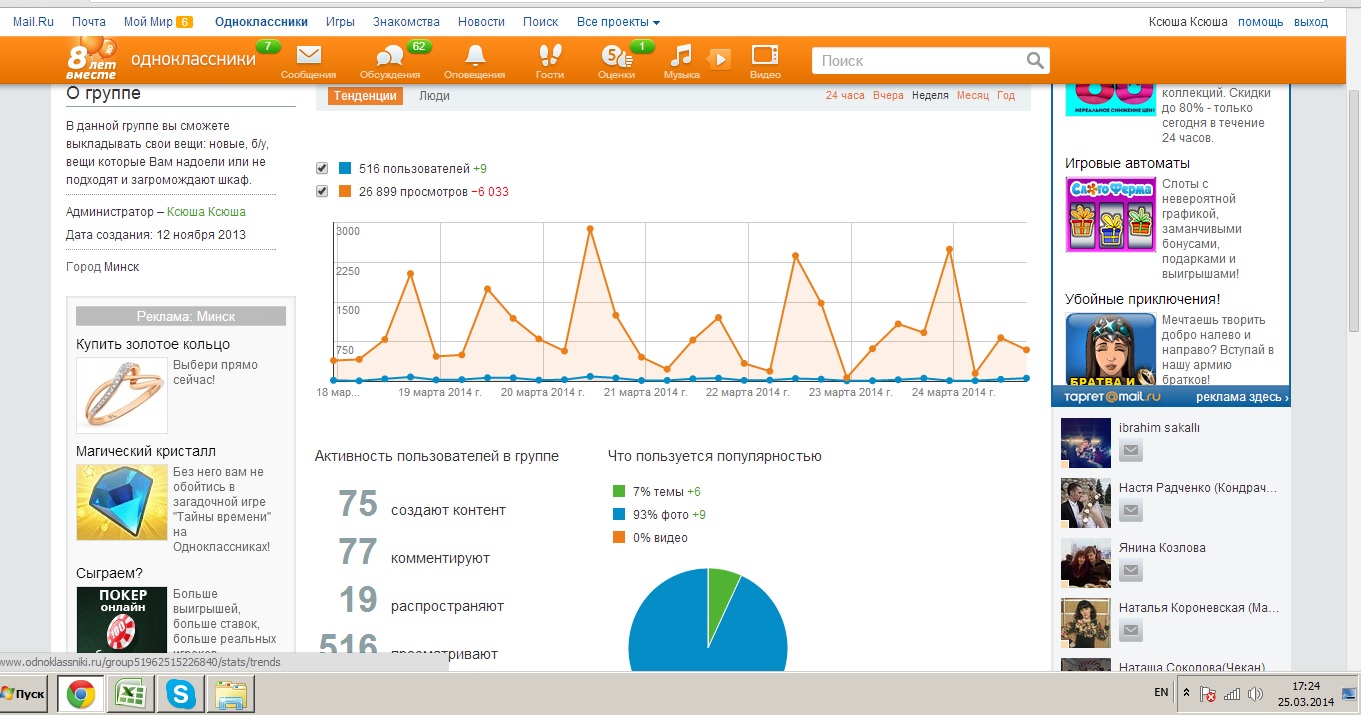
Task: Click the EN language indicator
Action: [1161, 692]
